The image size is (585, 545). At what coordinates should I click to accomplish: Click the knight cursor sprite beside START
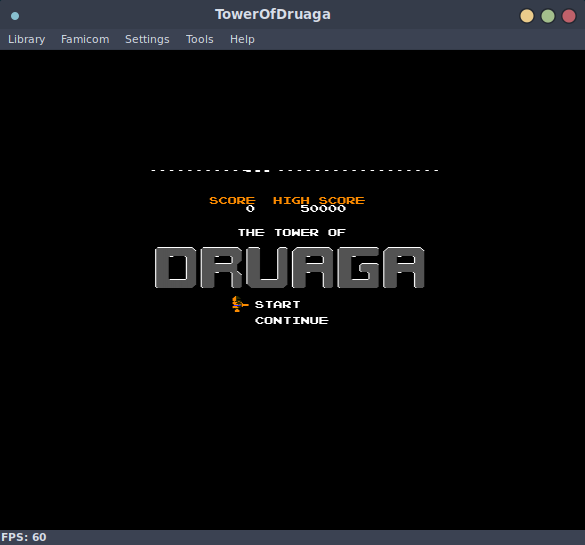[x=239, y=304]
